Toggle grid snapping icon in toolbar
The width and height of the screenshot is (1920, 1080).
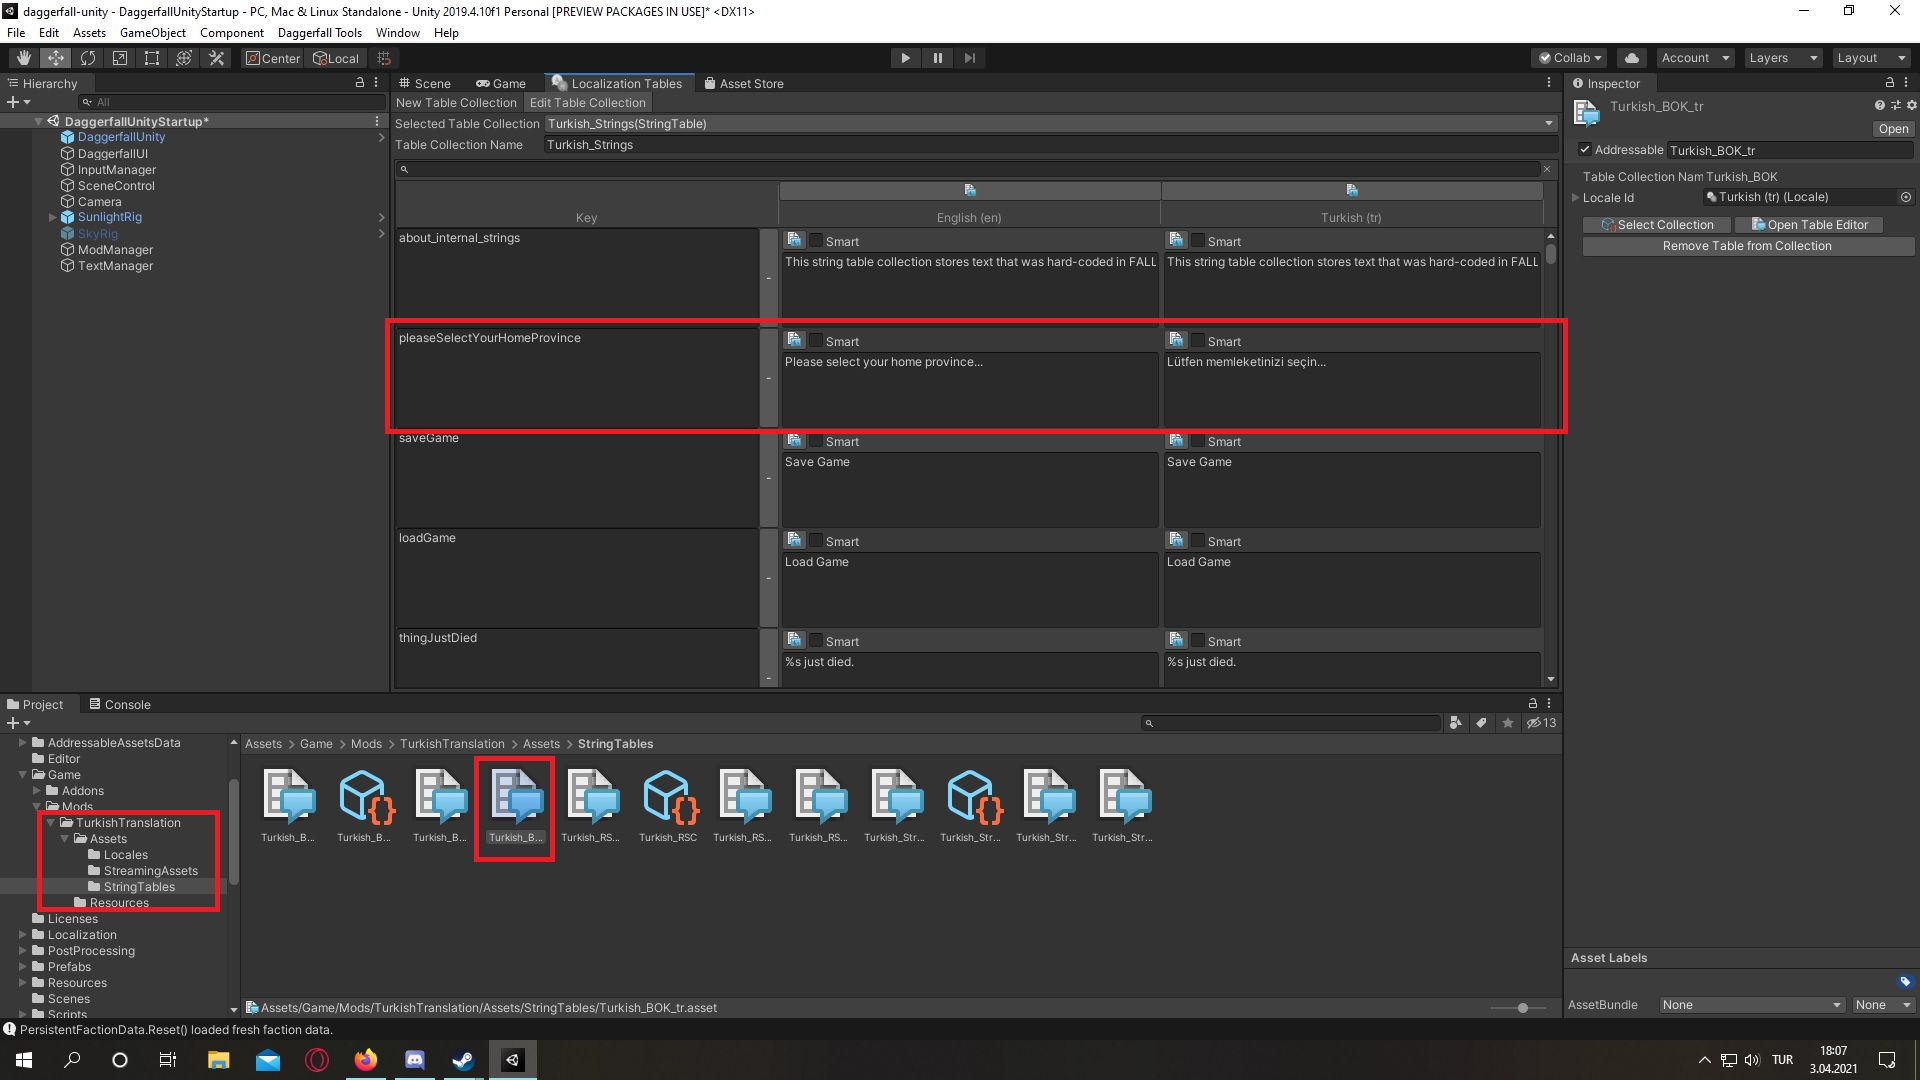coord(384,58)
